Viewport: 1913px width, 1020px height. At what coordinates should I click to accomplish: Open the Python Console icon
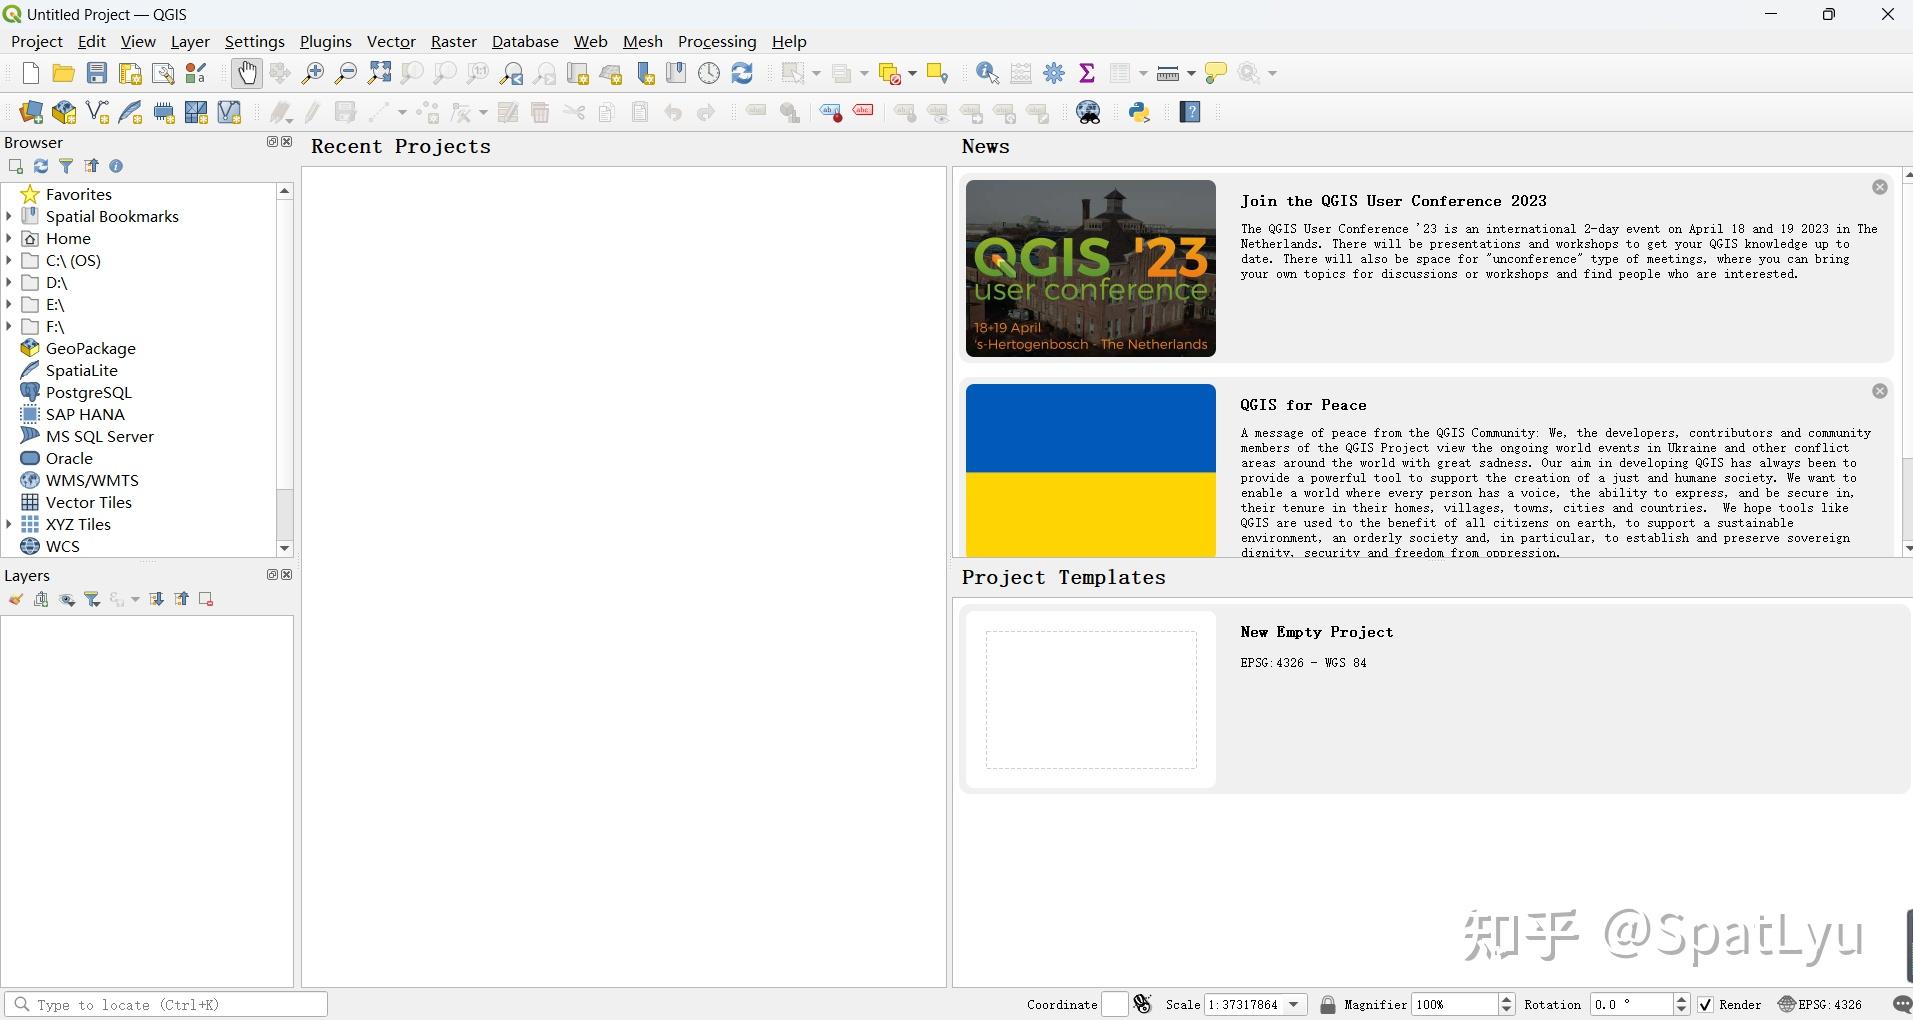(1139, 112)
